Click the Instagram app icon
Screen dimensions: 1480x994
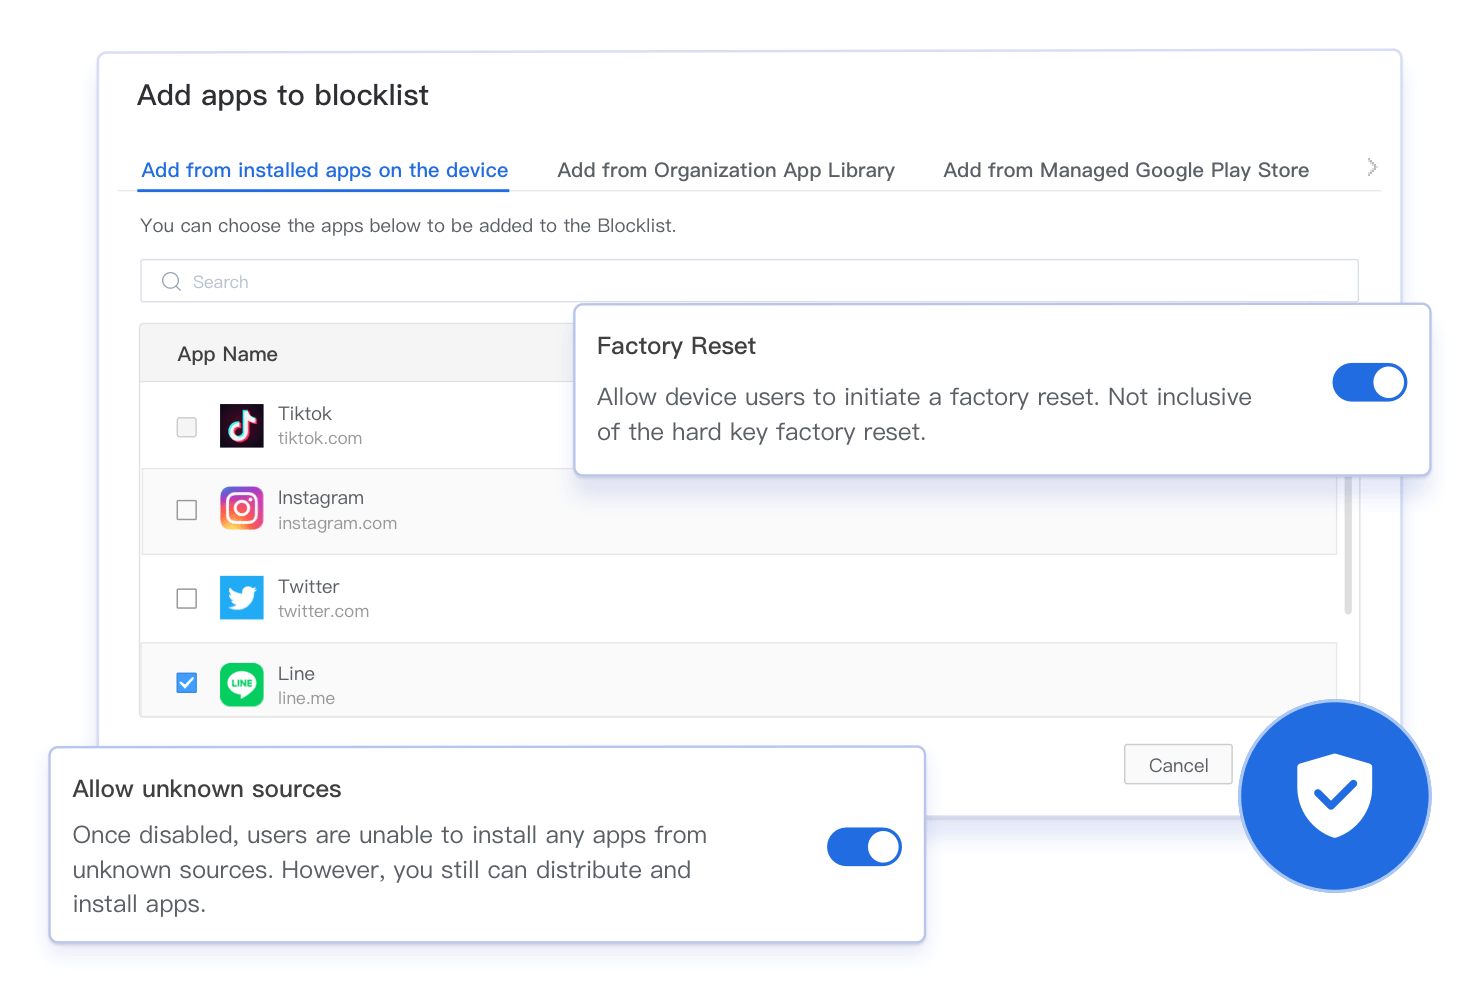point(241,509)
